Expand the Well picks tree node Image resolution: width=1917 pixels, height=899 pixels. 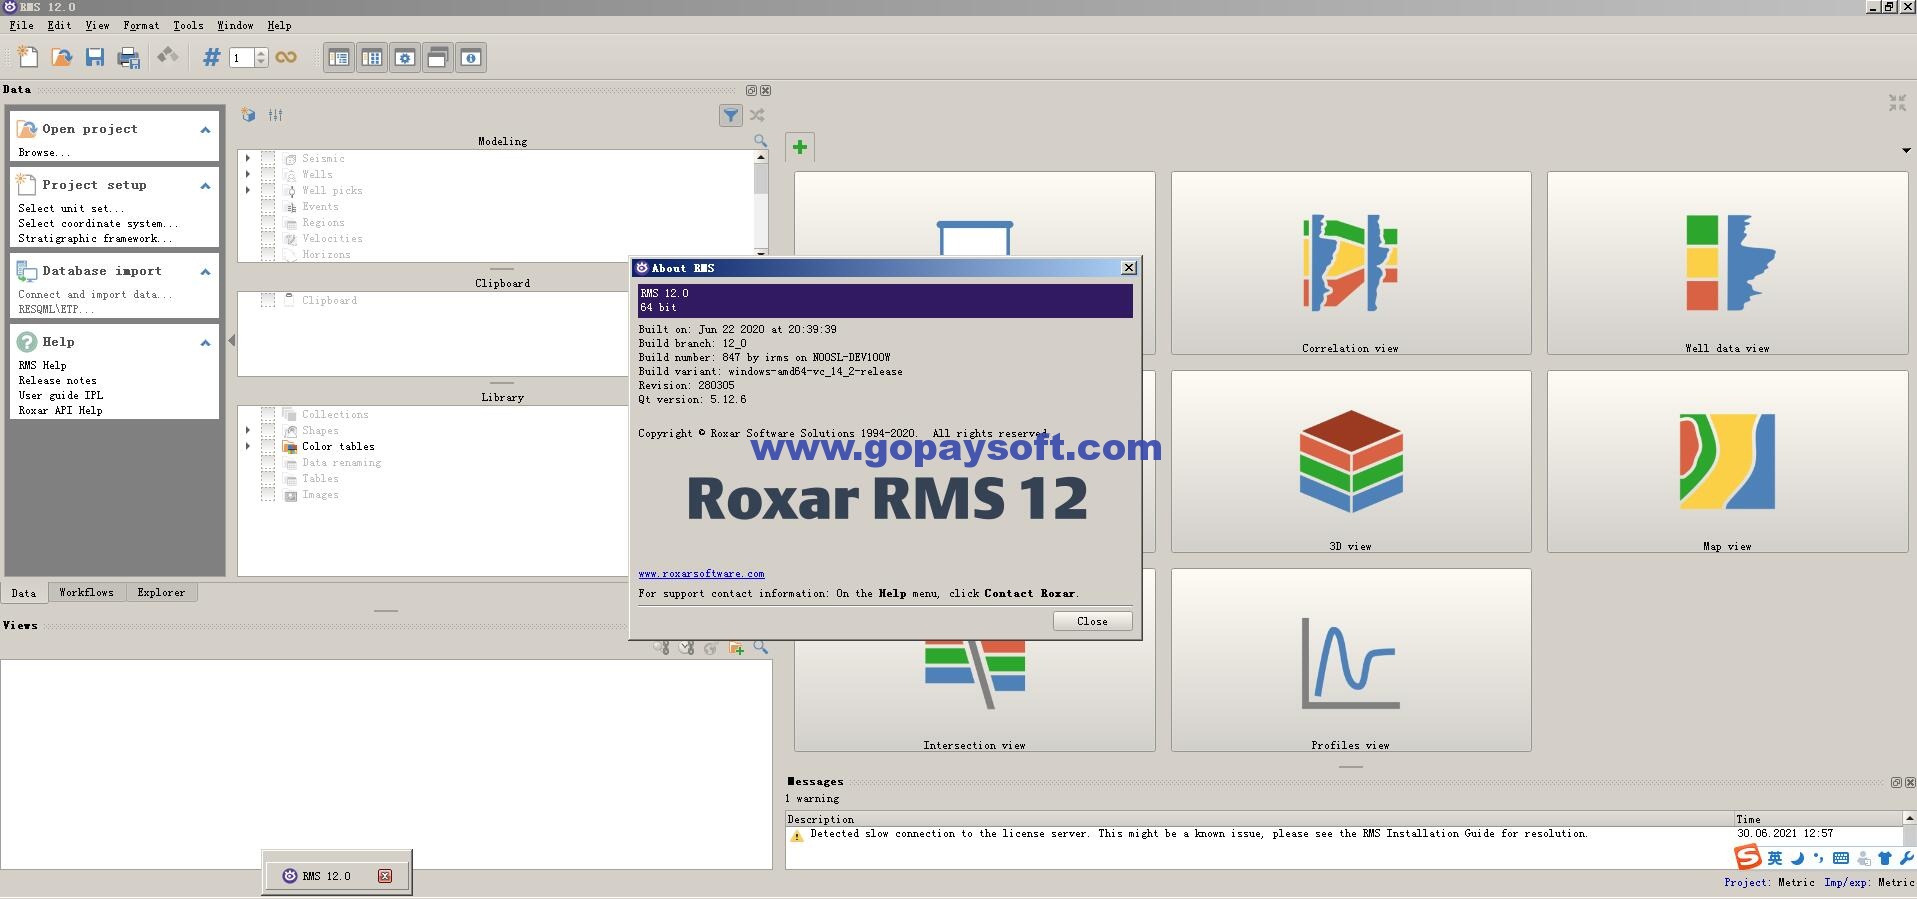[x=248, y=190]
